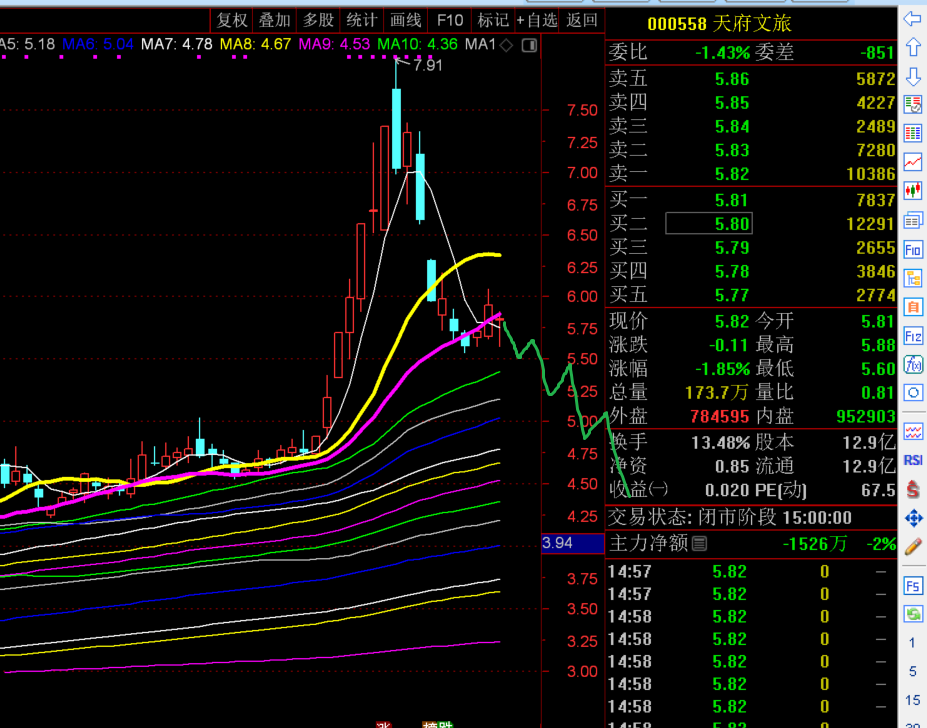
Task: Open the list icon beside 主力净额
Action: point(699,543)
